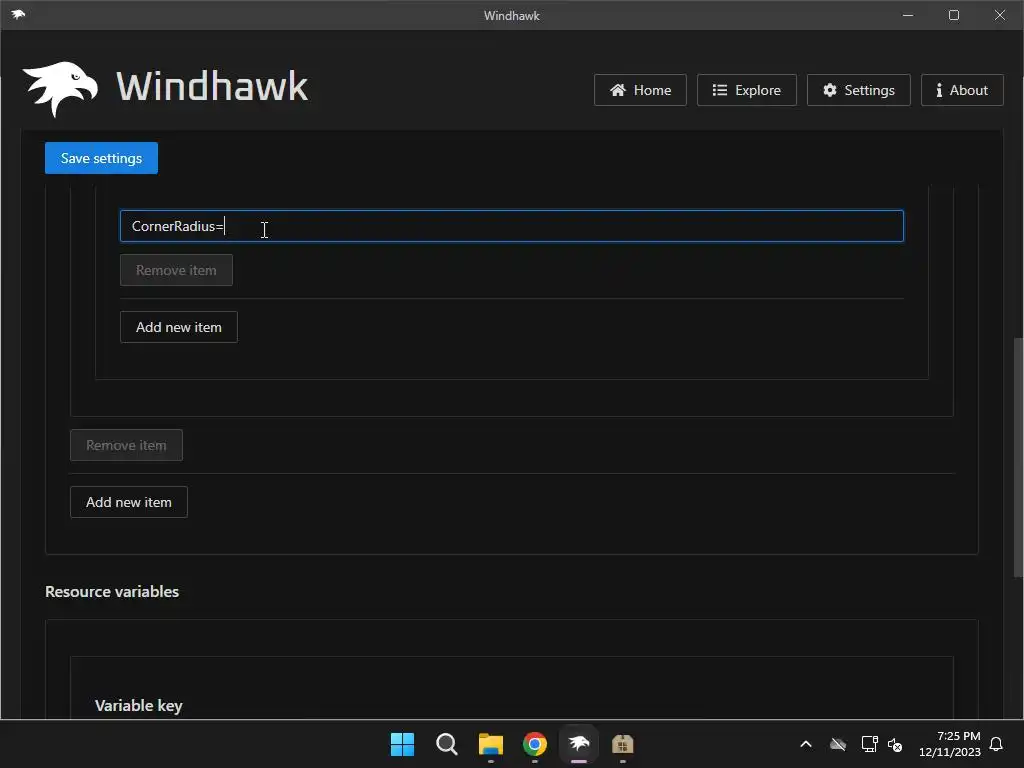1024x768 pixels.
Task: Show hidden system tray icons
Action: [x=806, y=744]
